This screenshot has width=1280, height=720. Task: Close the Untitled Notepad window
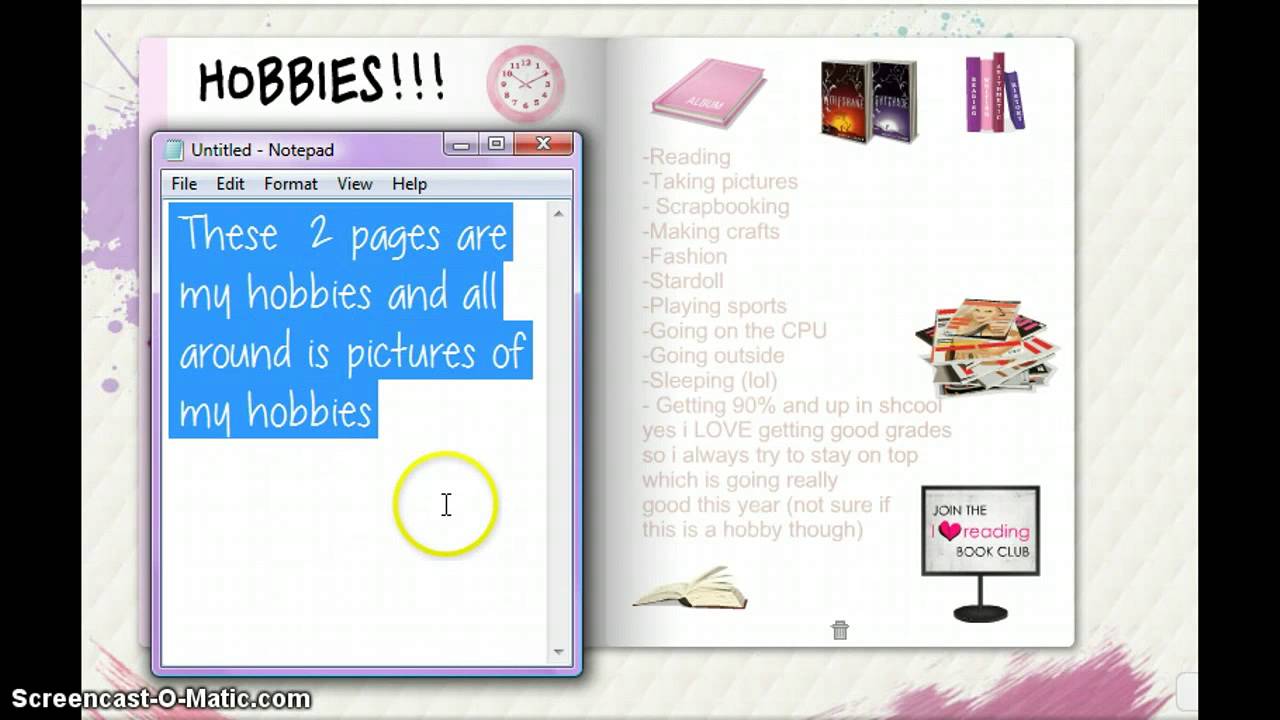pos(543,145)
